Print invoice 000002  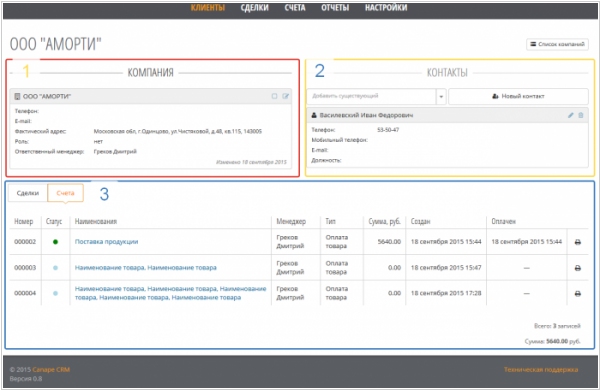(578, 242)
